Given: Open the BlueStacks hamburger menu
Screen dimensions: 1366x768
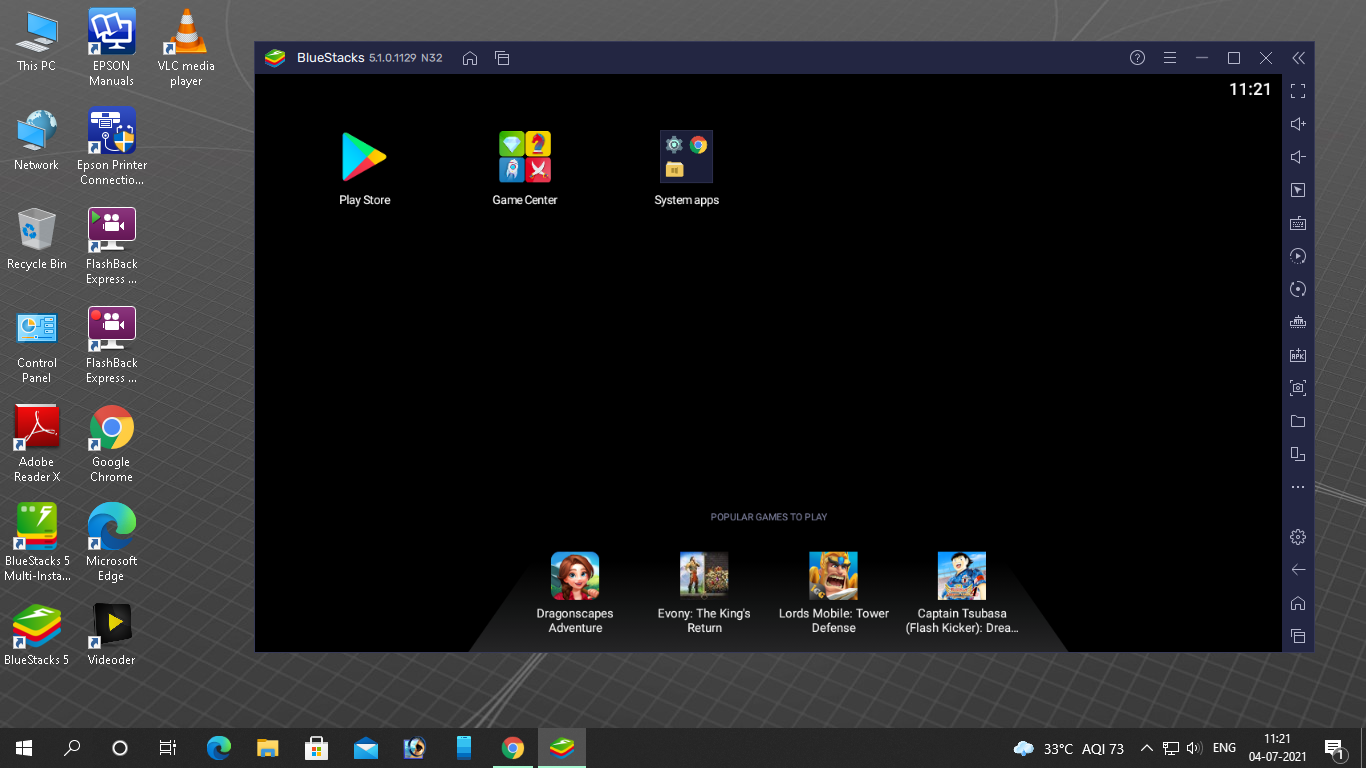Looking at the screenshot, I should (1170, 58).
